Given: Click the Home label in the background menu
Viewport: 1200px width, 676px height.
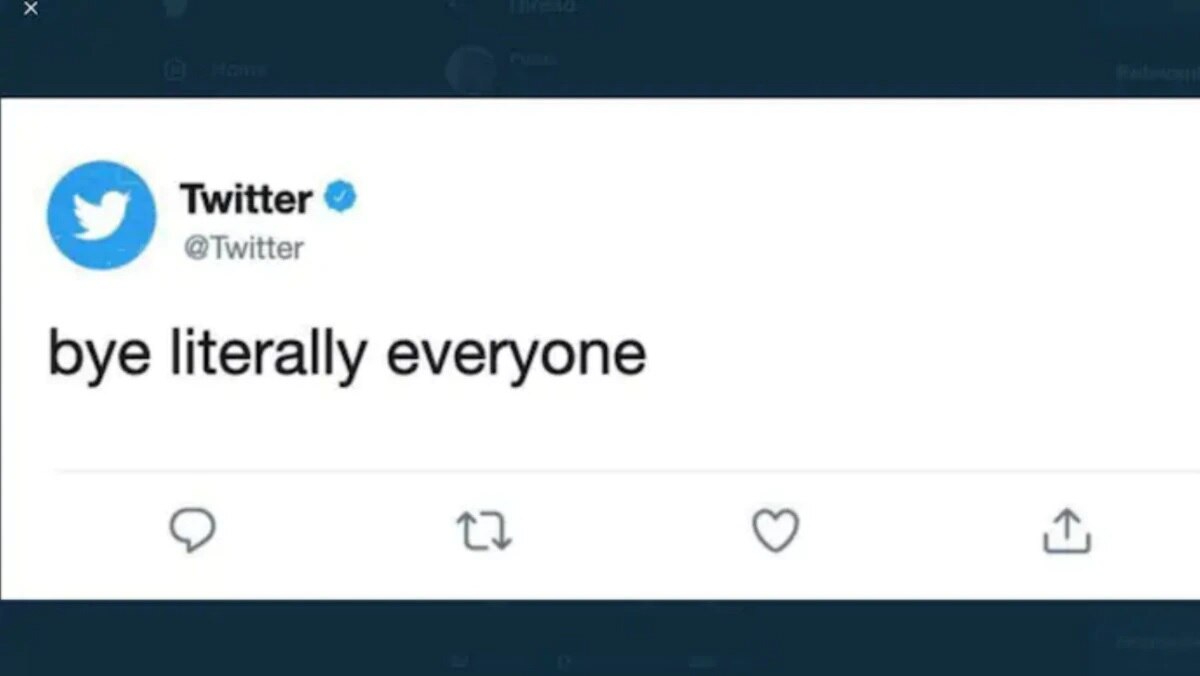Looking at the screenshot, I should click(x=238, y=70).
